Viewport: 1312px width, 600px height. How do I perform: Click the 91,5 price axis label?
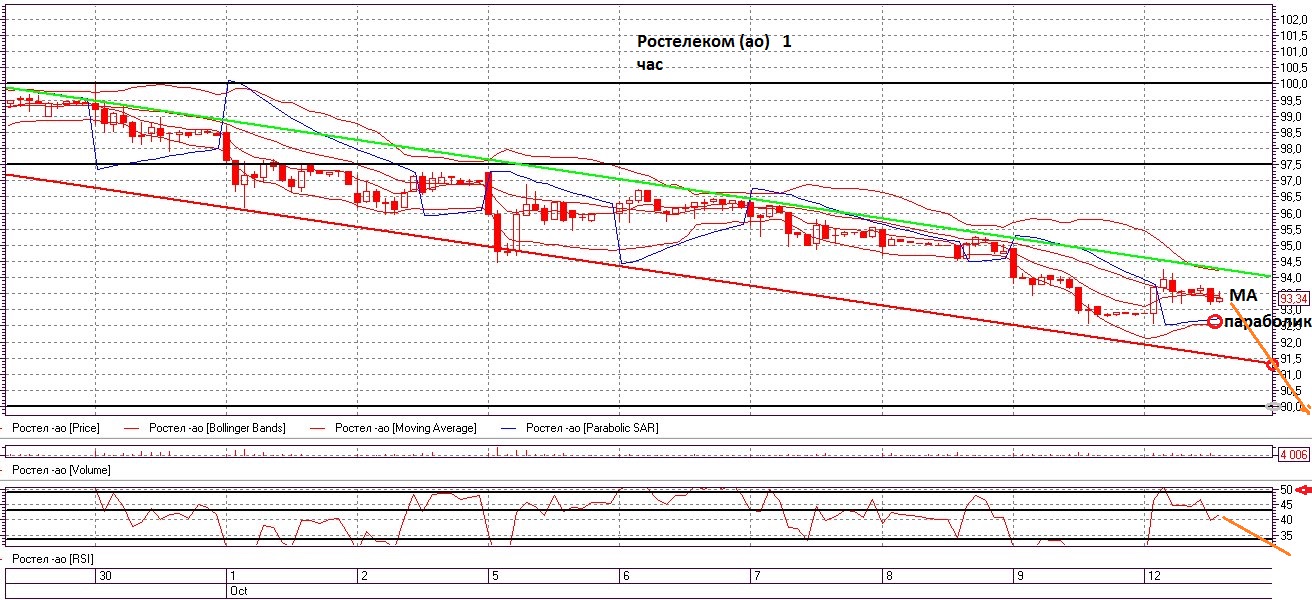(1291, 358)
